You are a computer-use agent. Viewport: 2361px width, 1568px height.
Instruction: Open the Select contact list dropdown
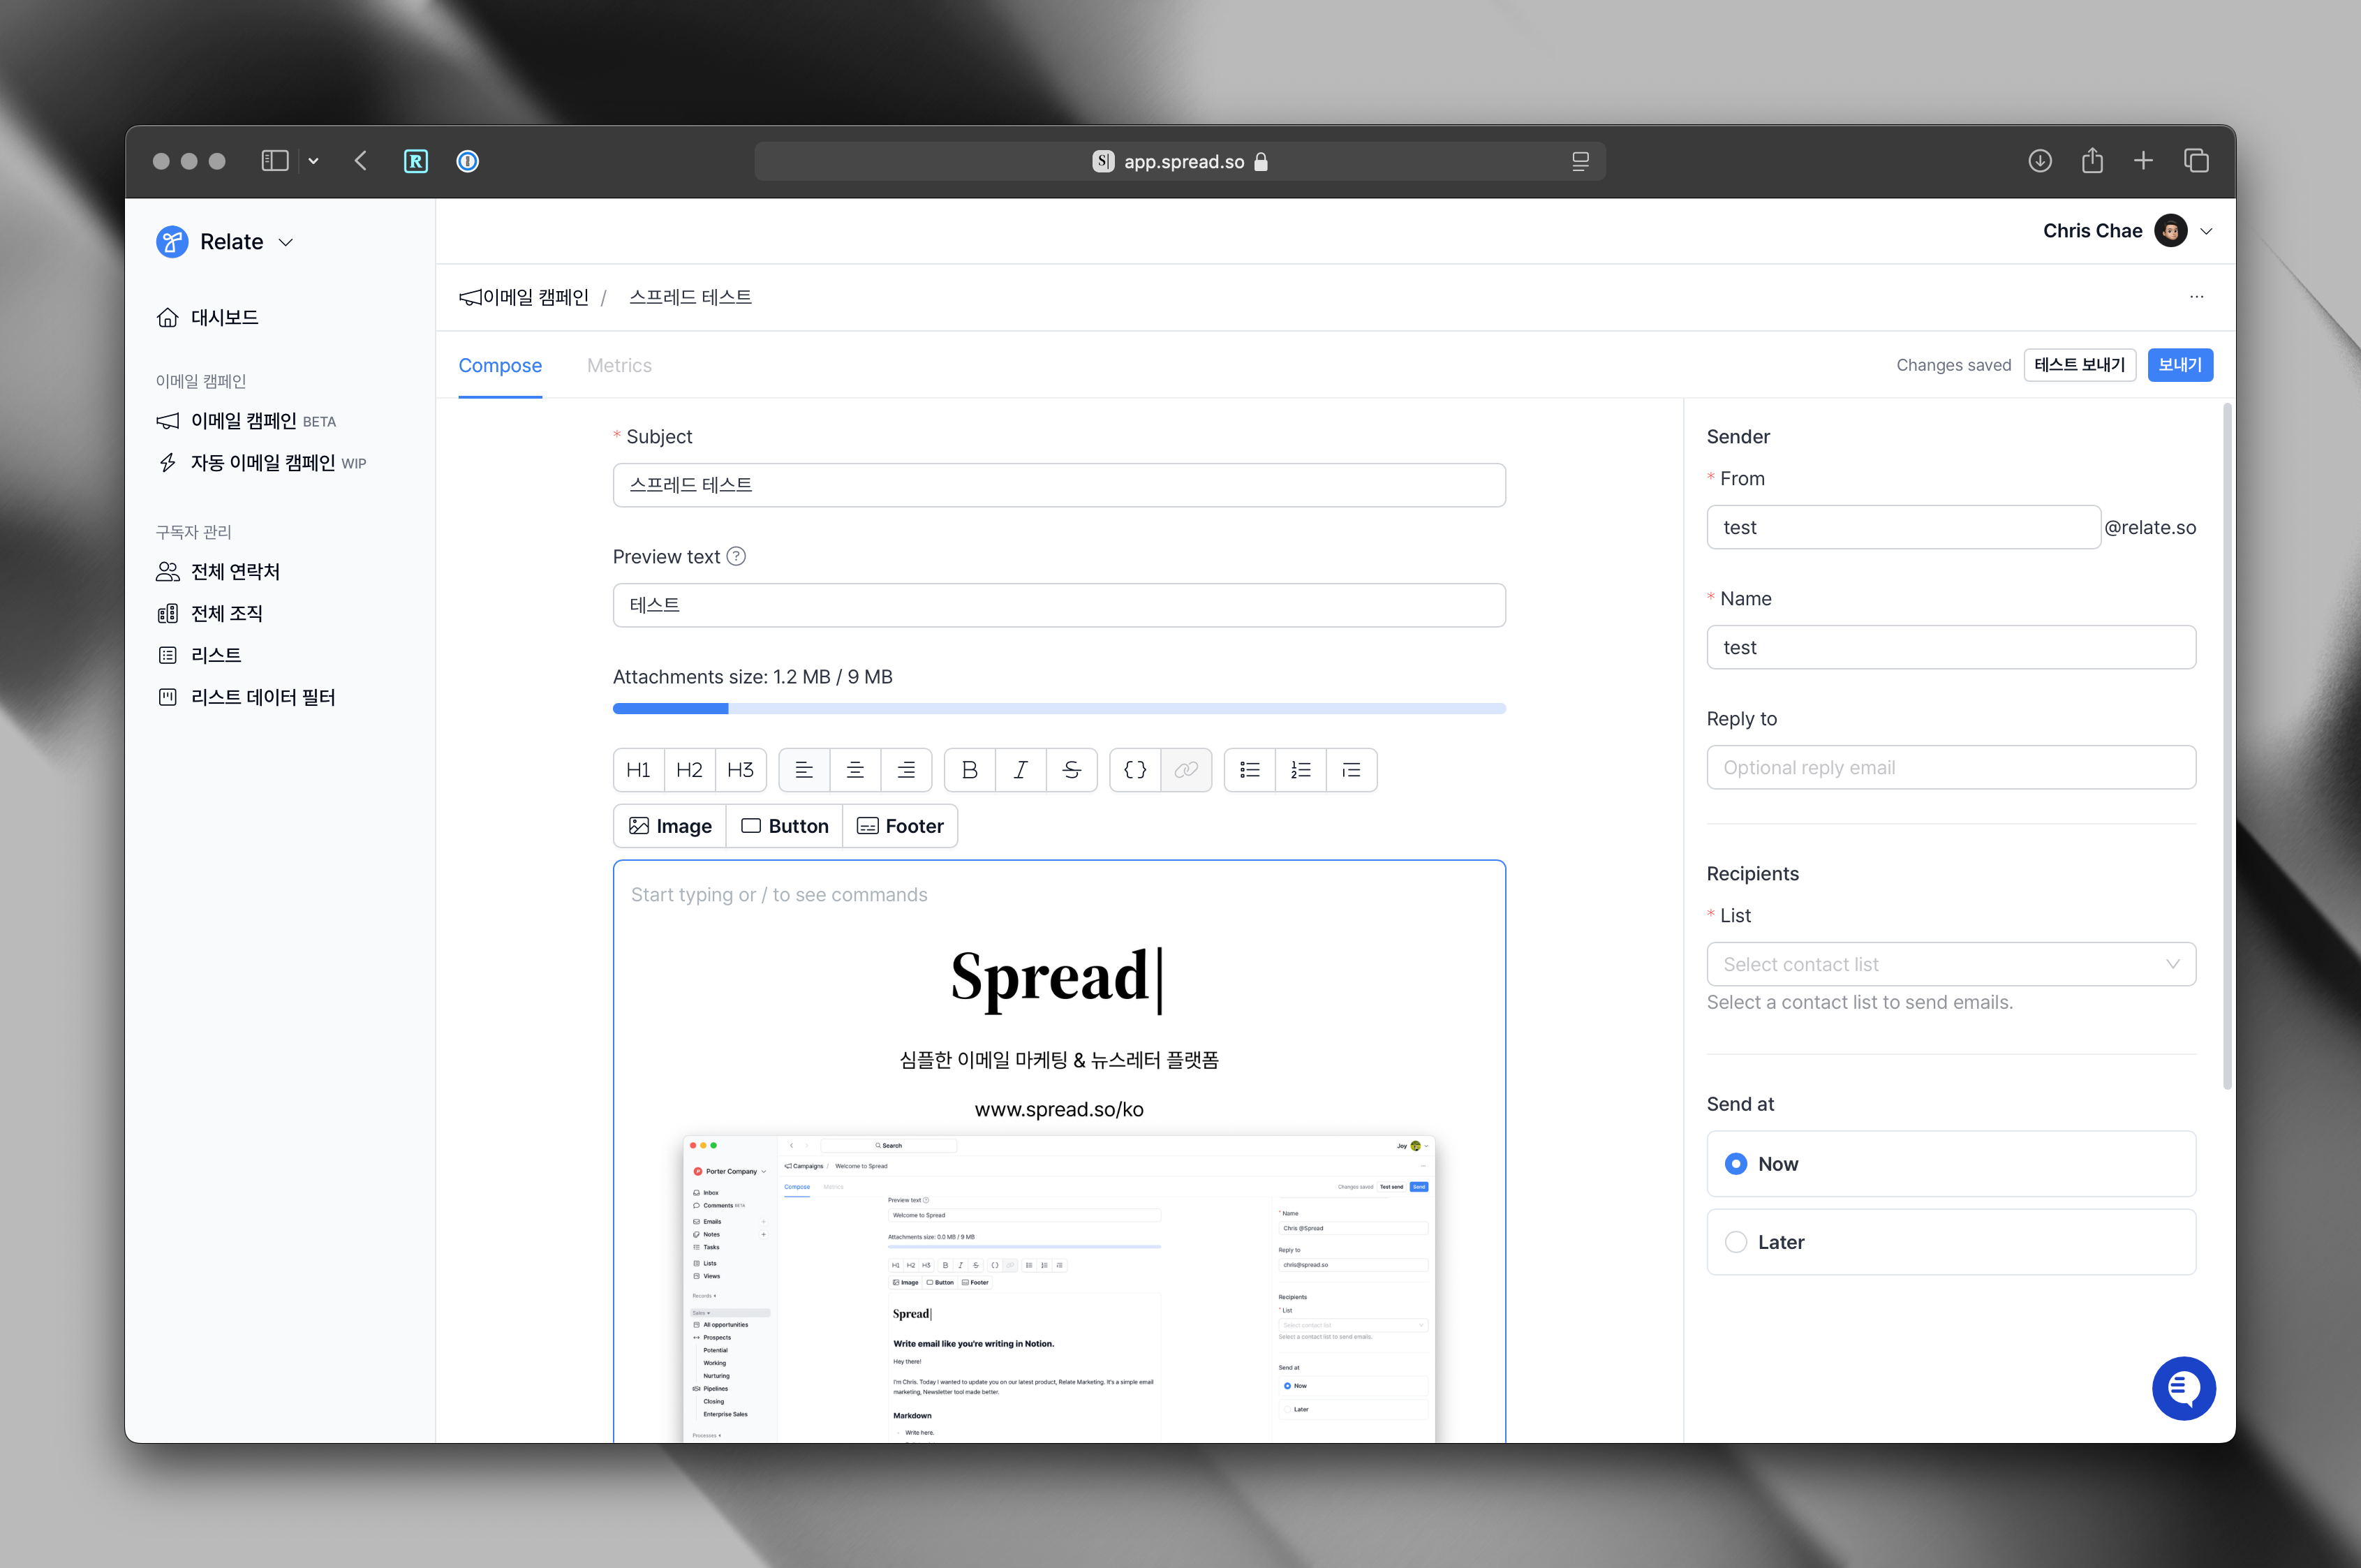tap(1950, 964)
